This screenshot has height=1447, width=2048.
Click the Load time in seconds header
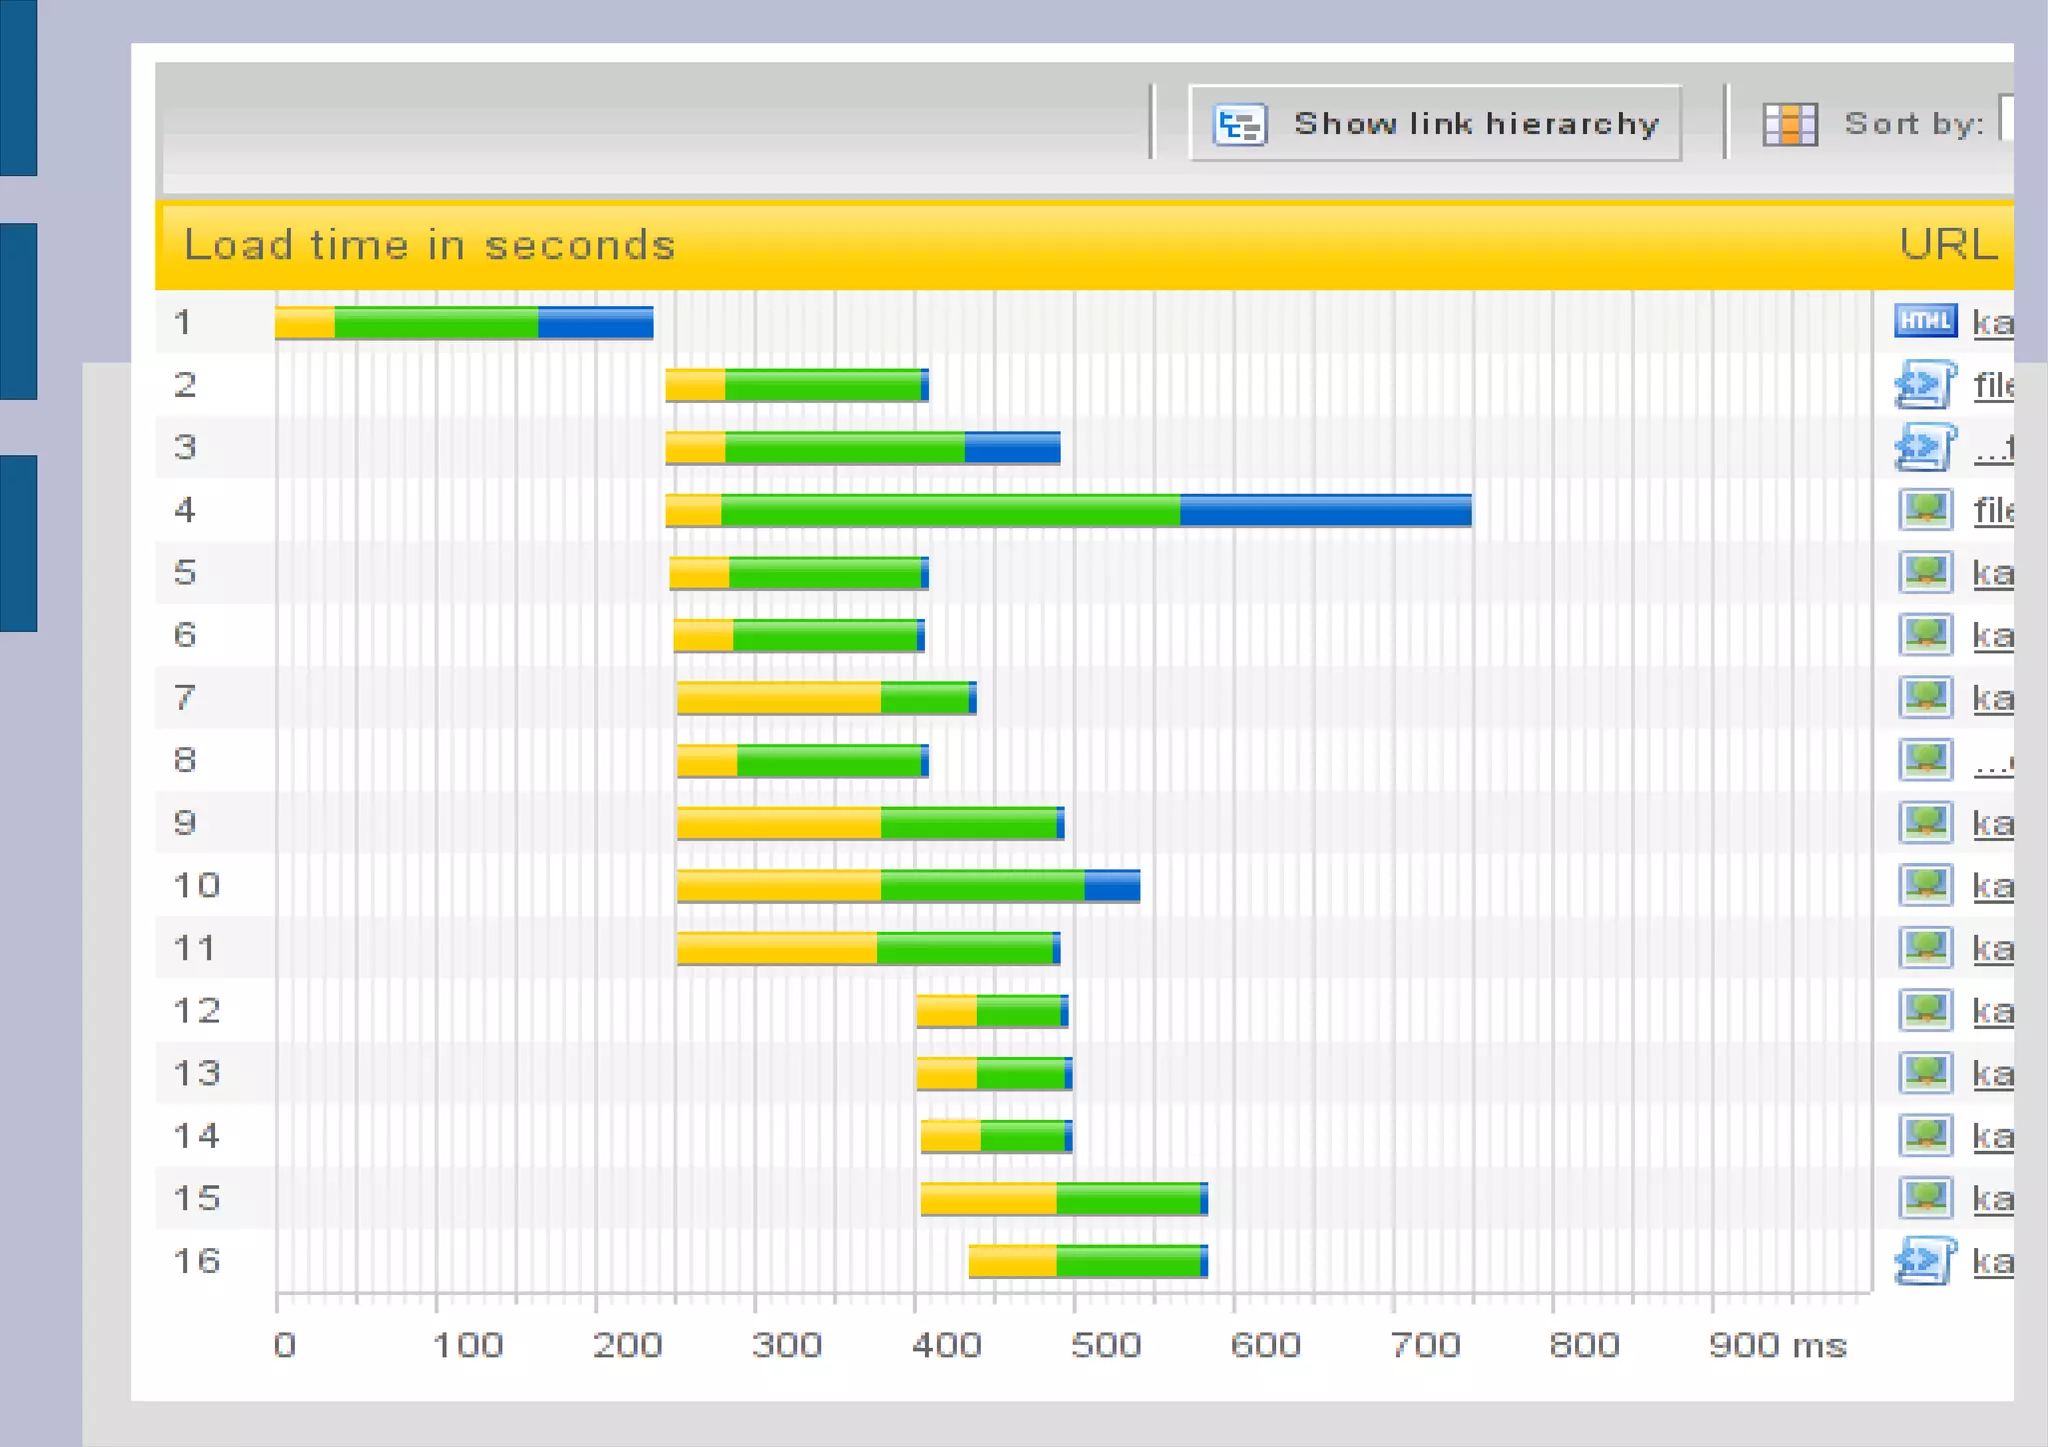click(430, 245)
